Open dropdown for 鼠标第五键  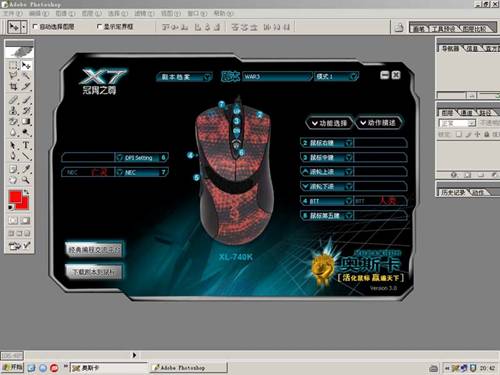click(x=349, y=216)
